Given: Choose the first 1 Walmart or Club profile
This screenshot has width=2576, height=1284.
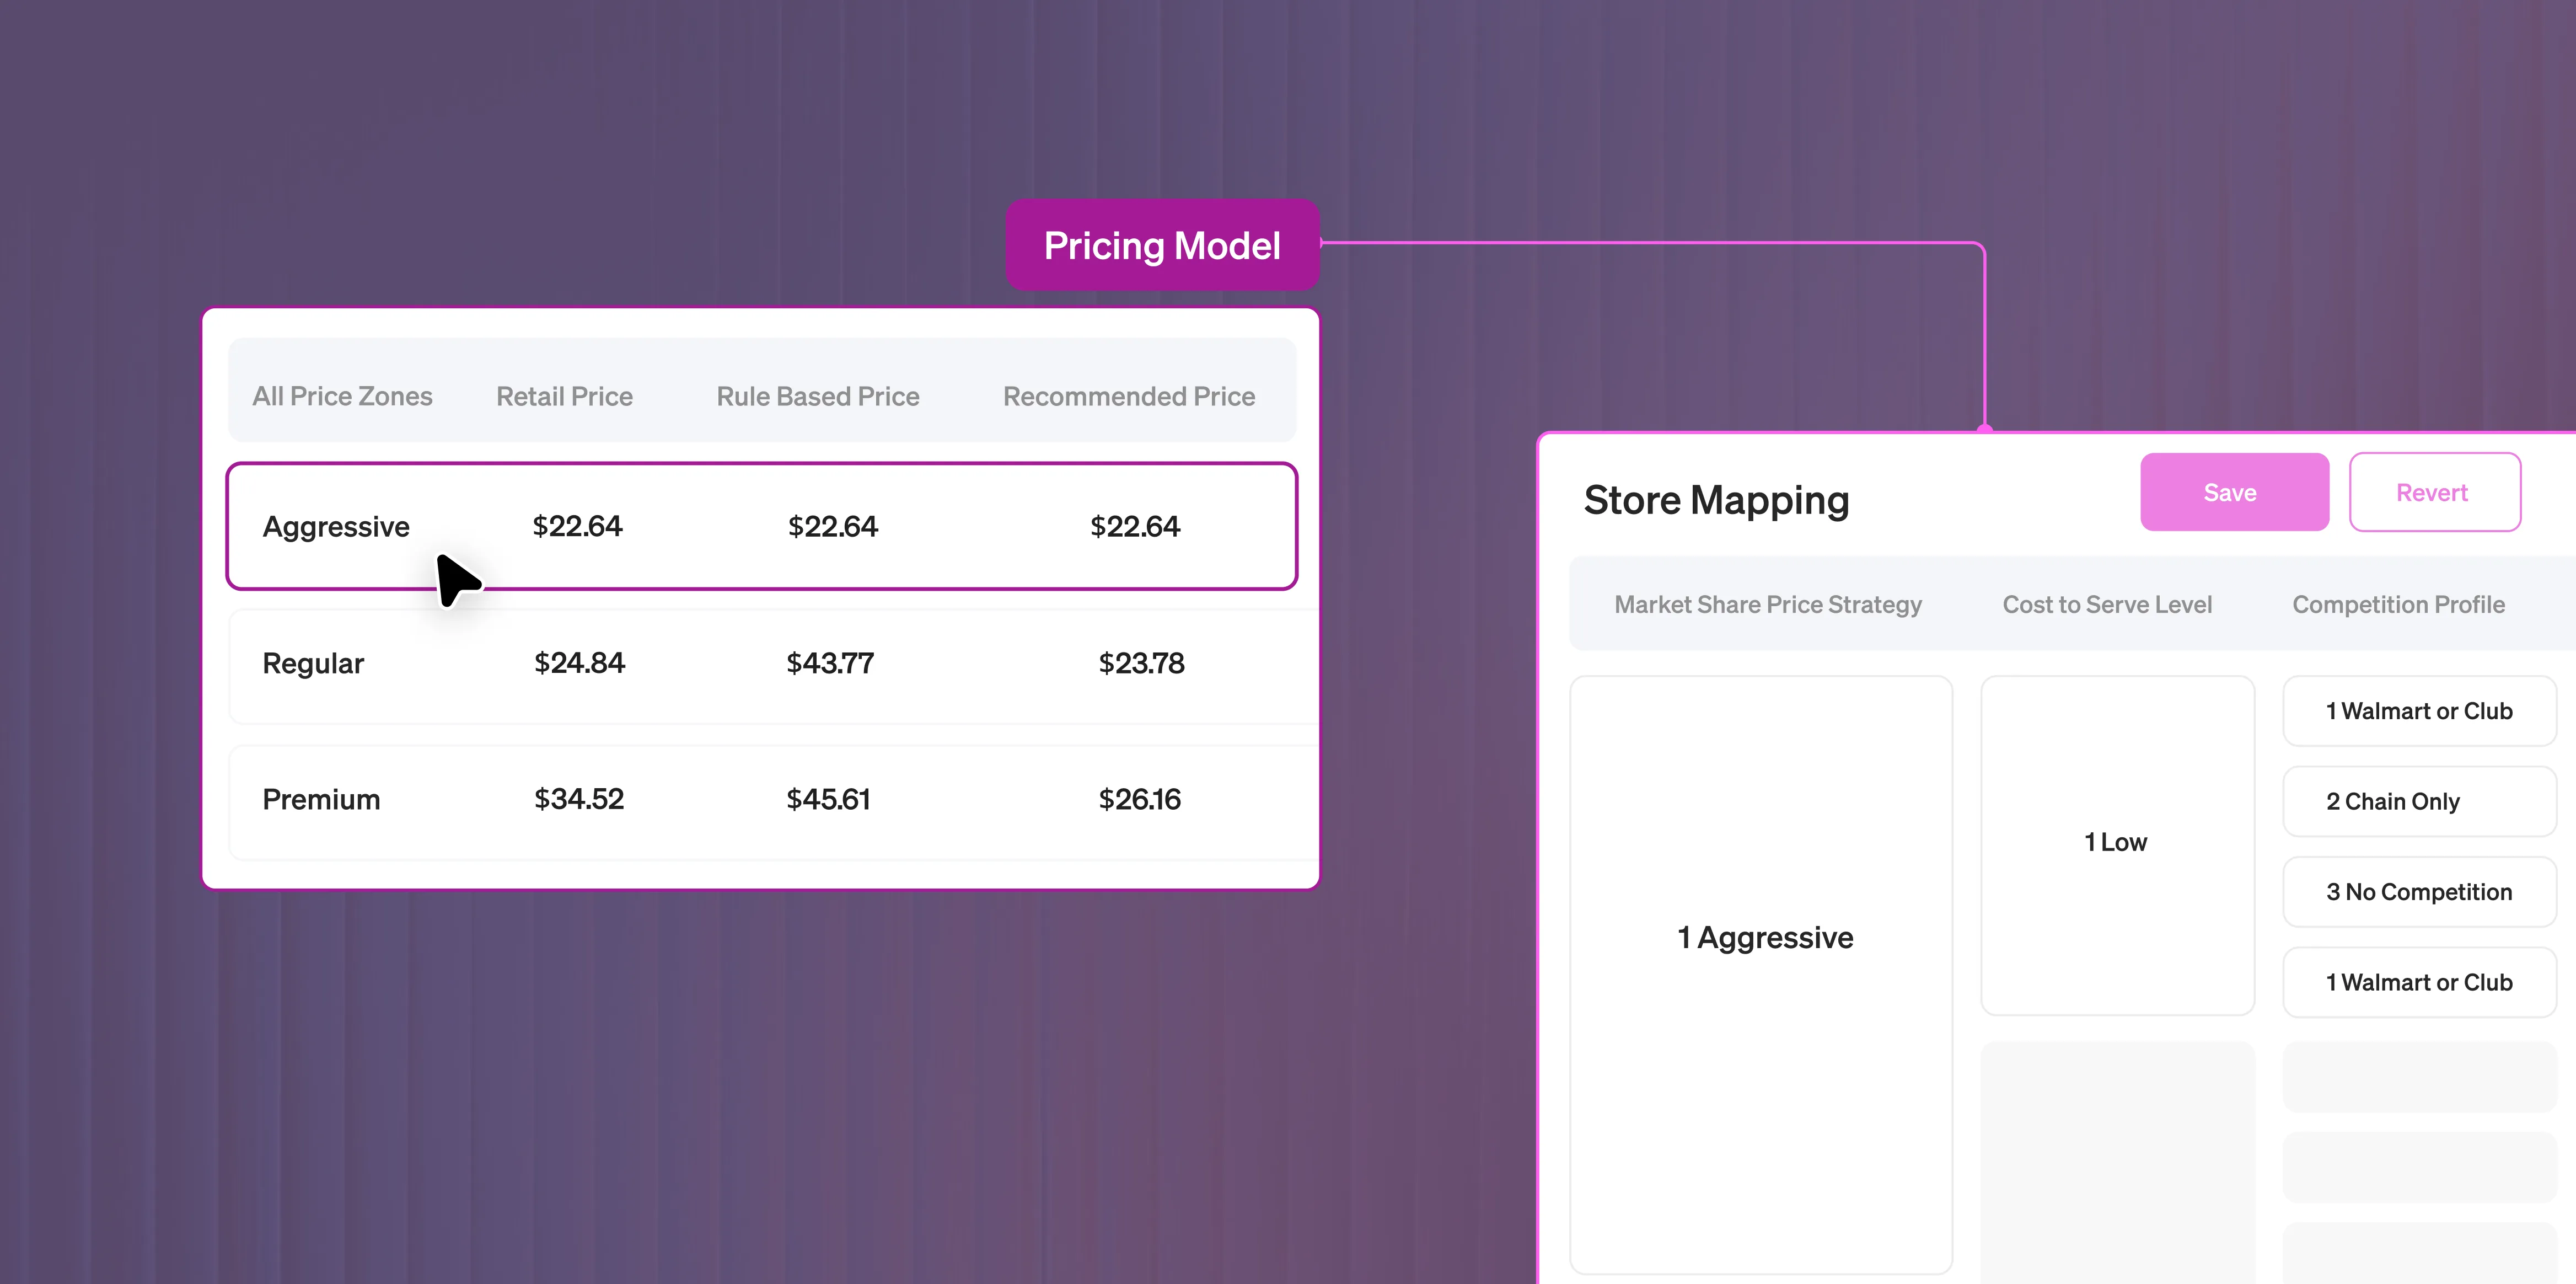Looking at the screenshot, I should 2418,711.
